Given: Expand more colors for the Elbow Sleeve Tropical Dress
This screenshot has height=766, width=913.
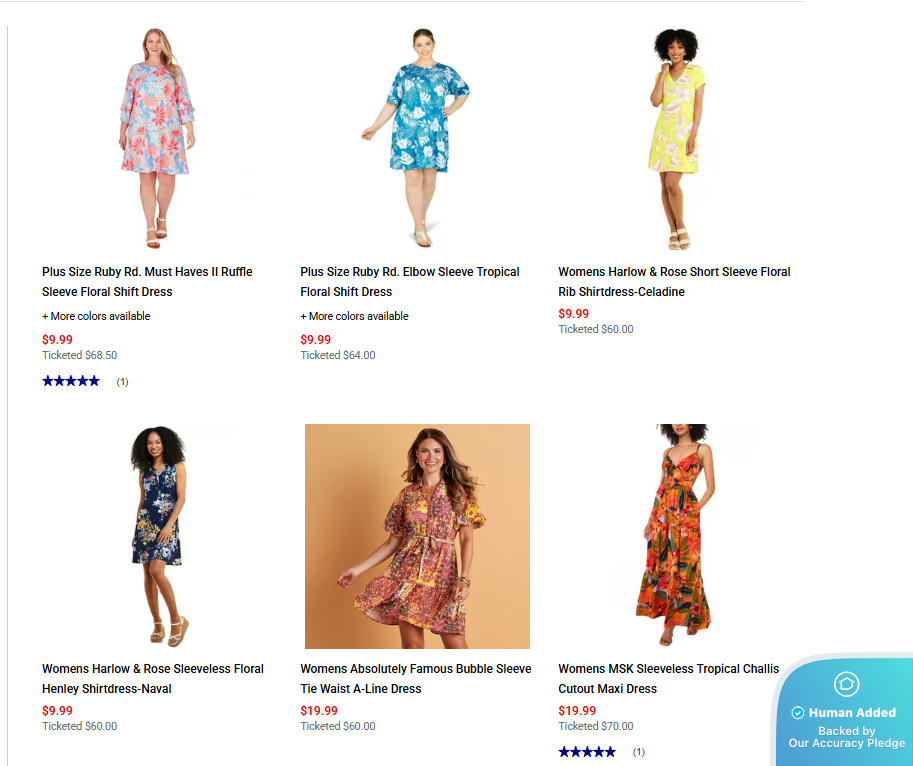Looking at the screenshot, I should tap(354, 316).
